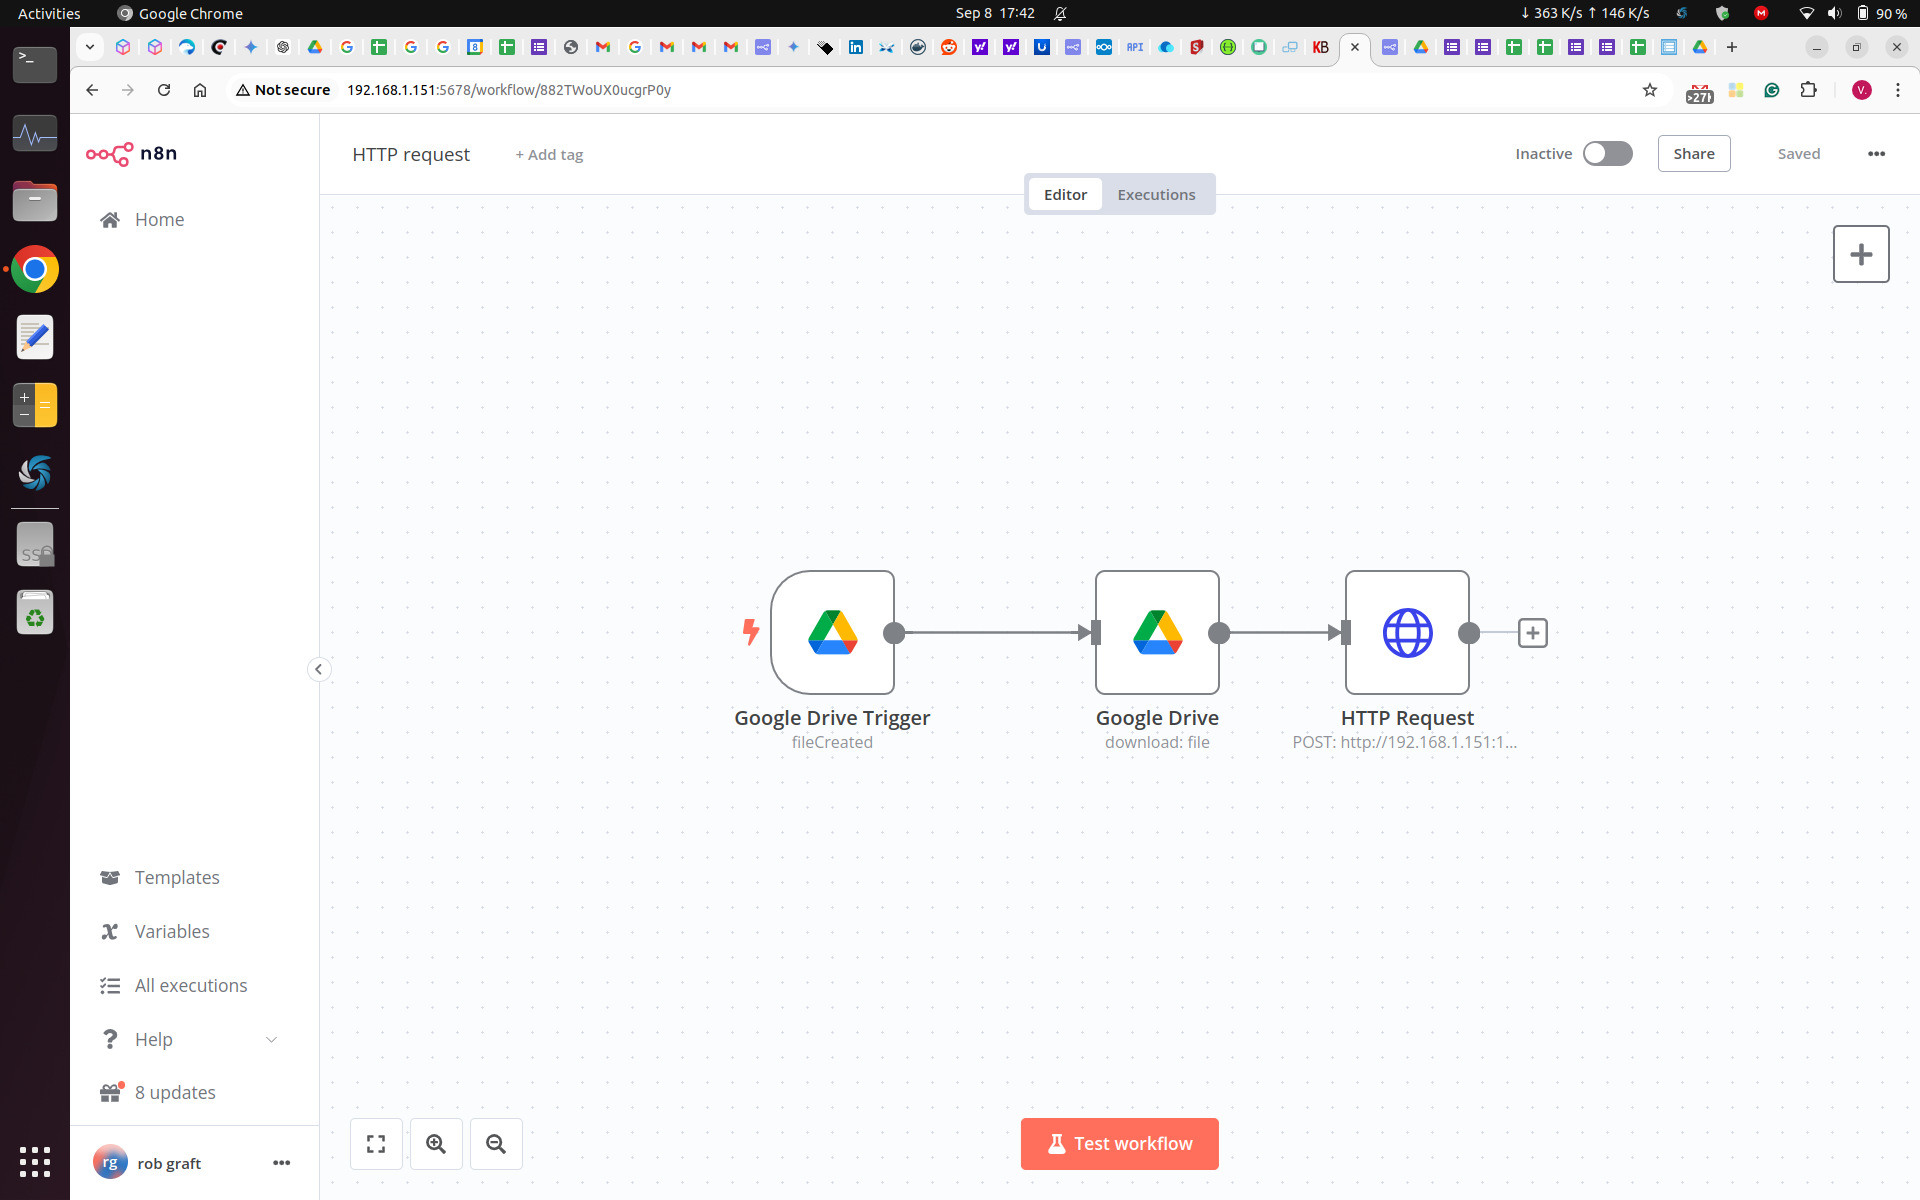Switch to the Executions tab
The height and width of the screenshot is (1200, 1920).
tap(1156, 194)
